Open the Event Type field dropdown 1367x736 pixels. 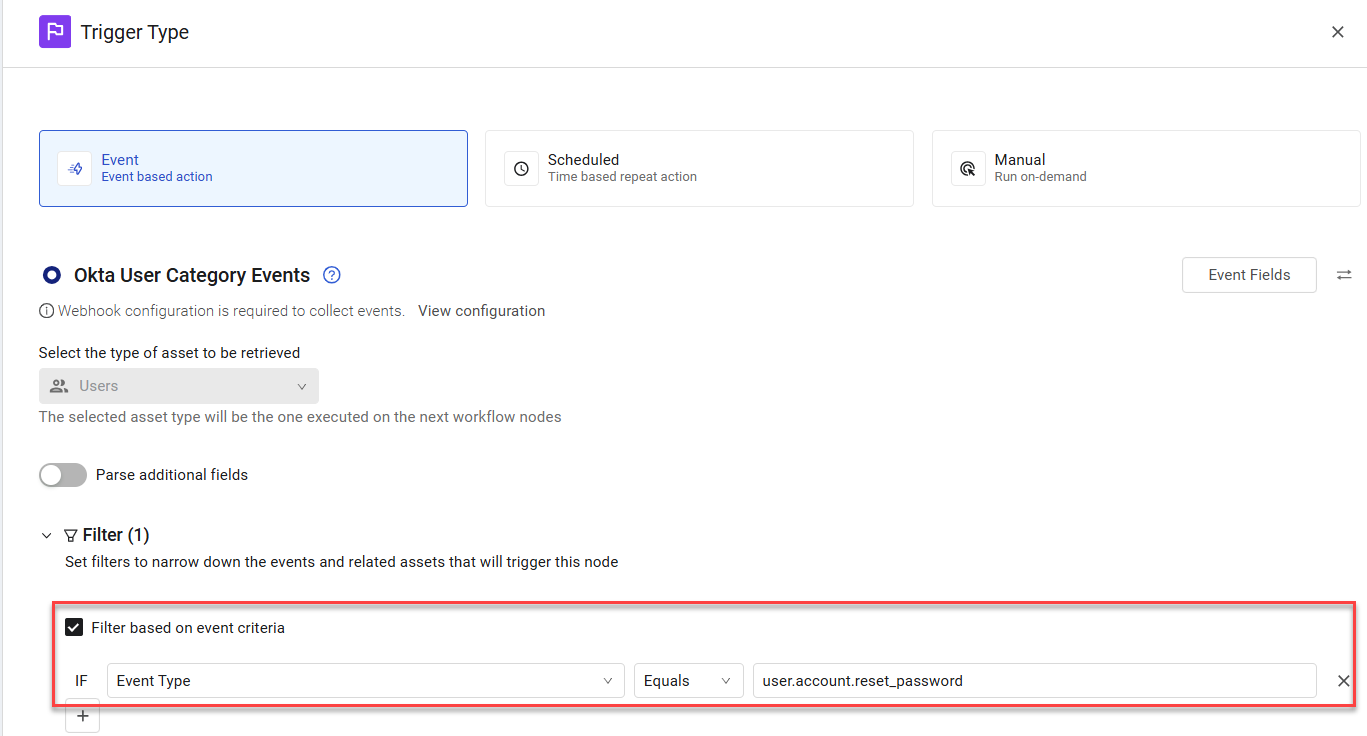(x=366, y=681)
